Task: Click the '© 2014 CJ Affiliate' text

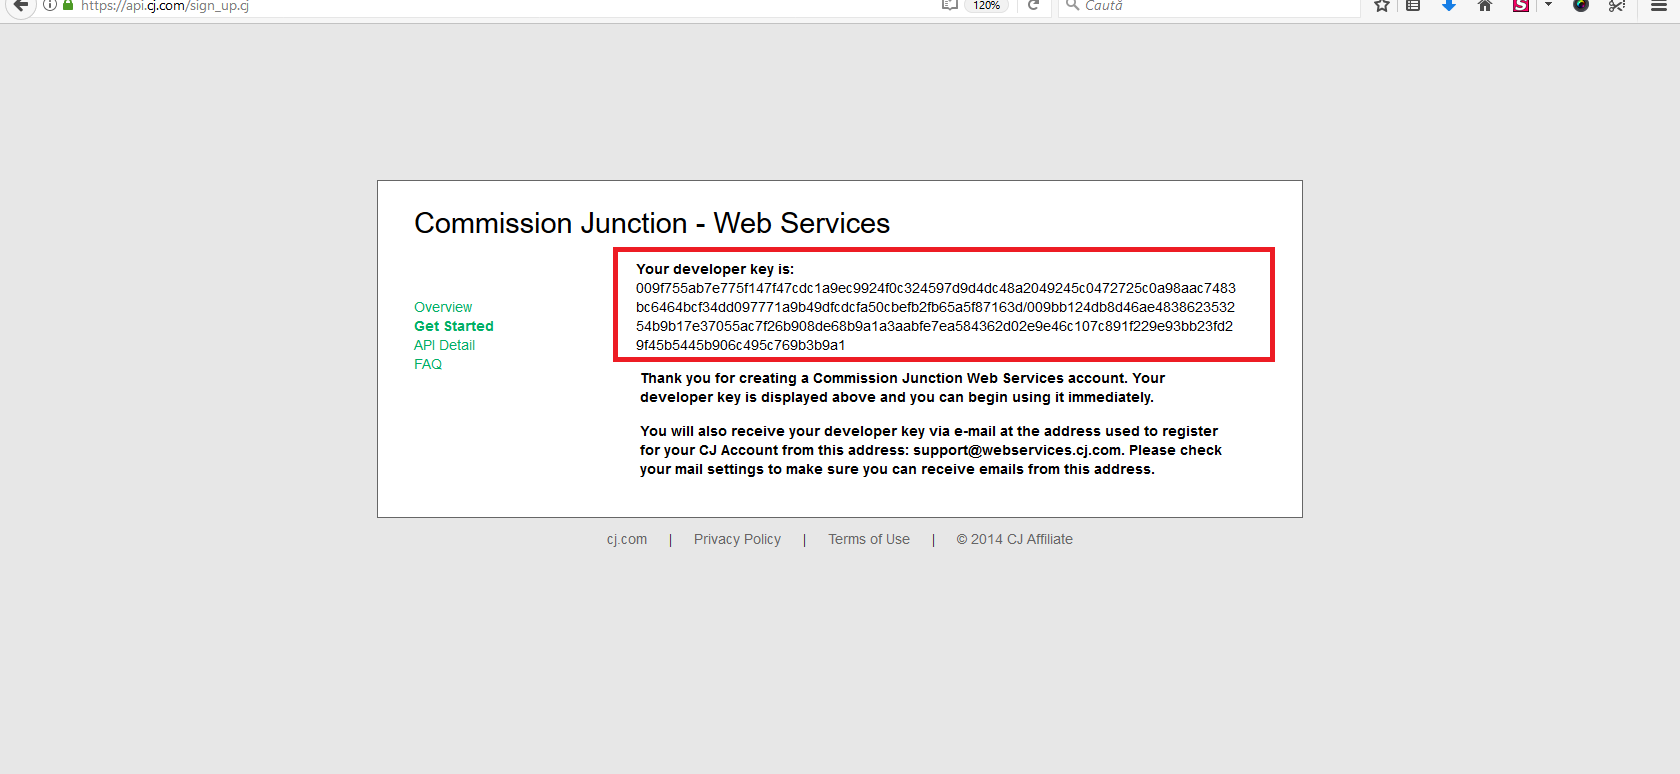Action: 1014,539
